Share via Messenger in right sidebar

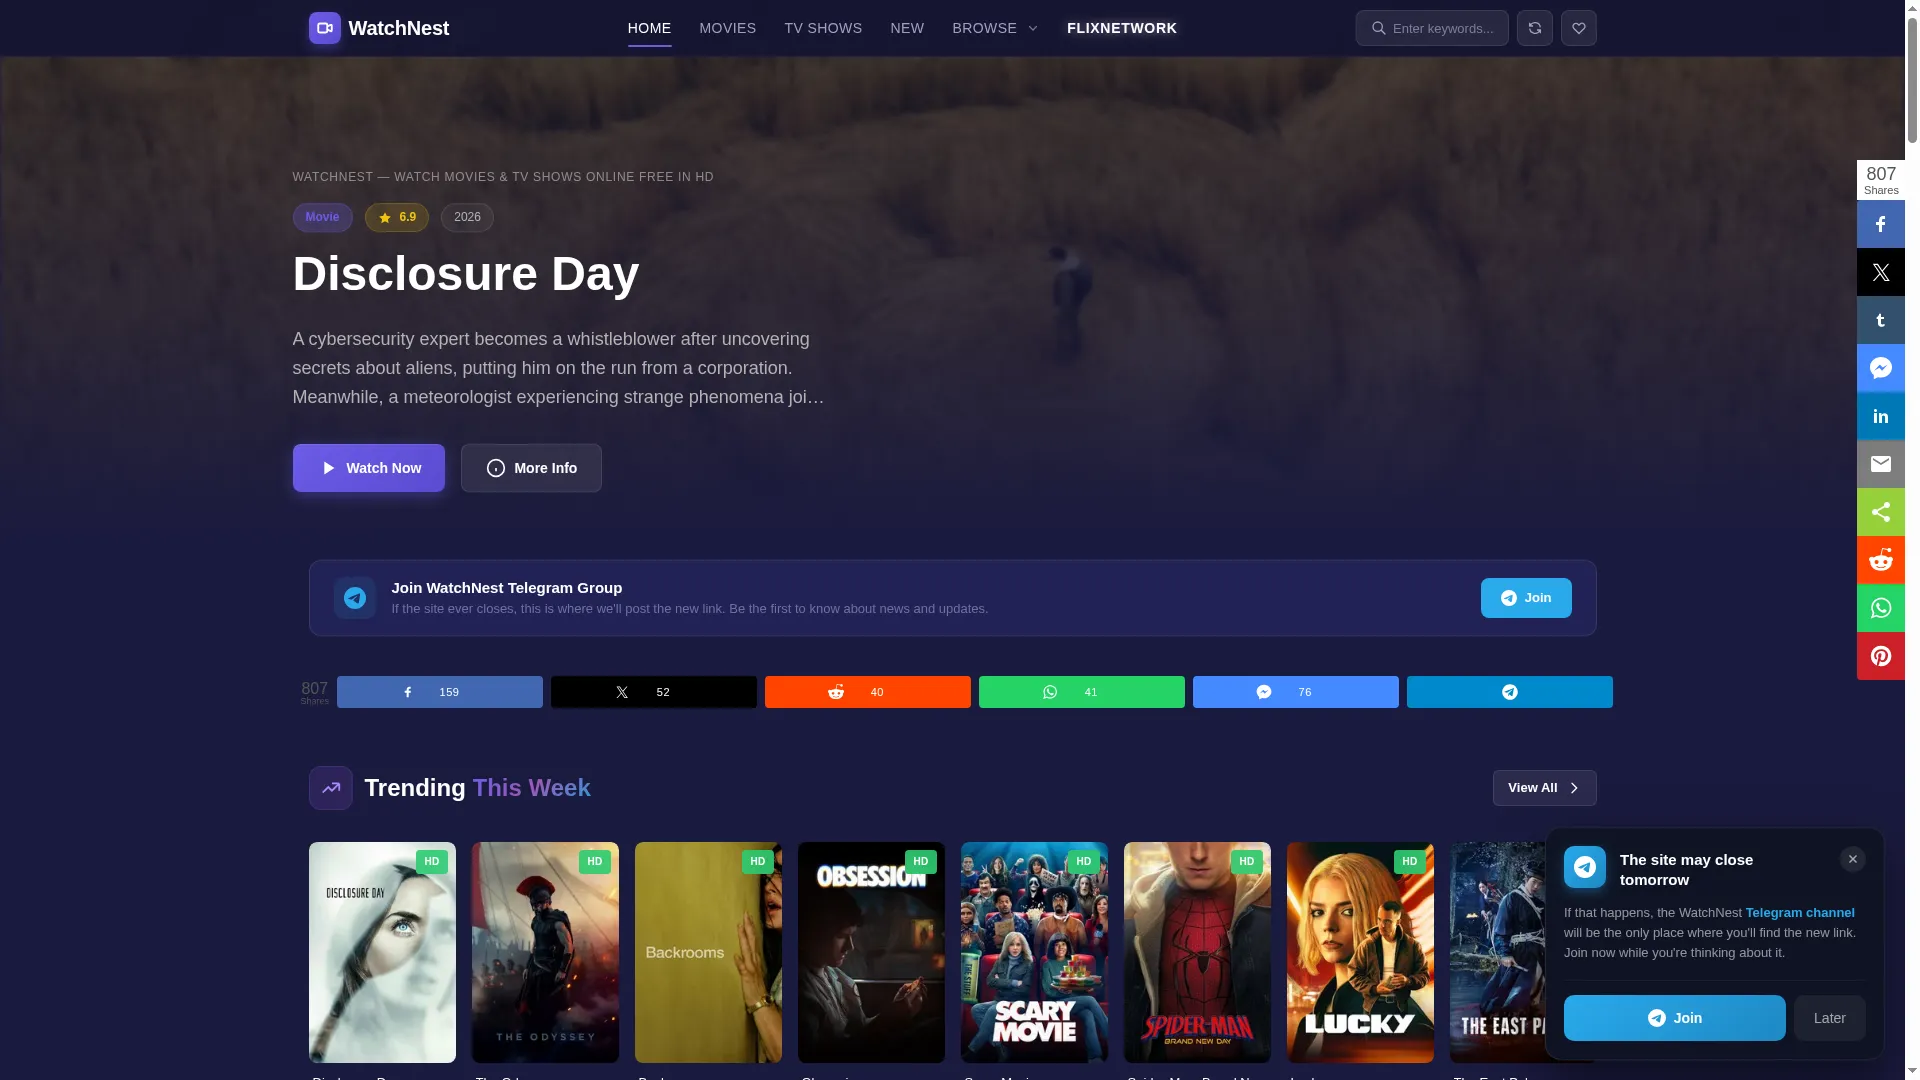(x=1880, y=368)
